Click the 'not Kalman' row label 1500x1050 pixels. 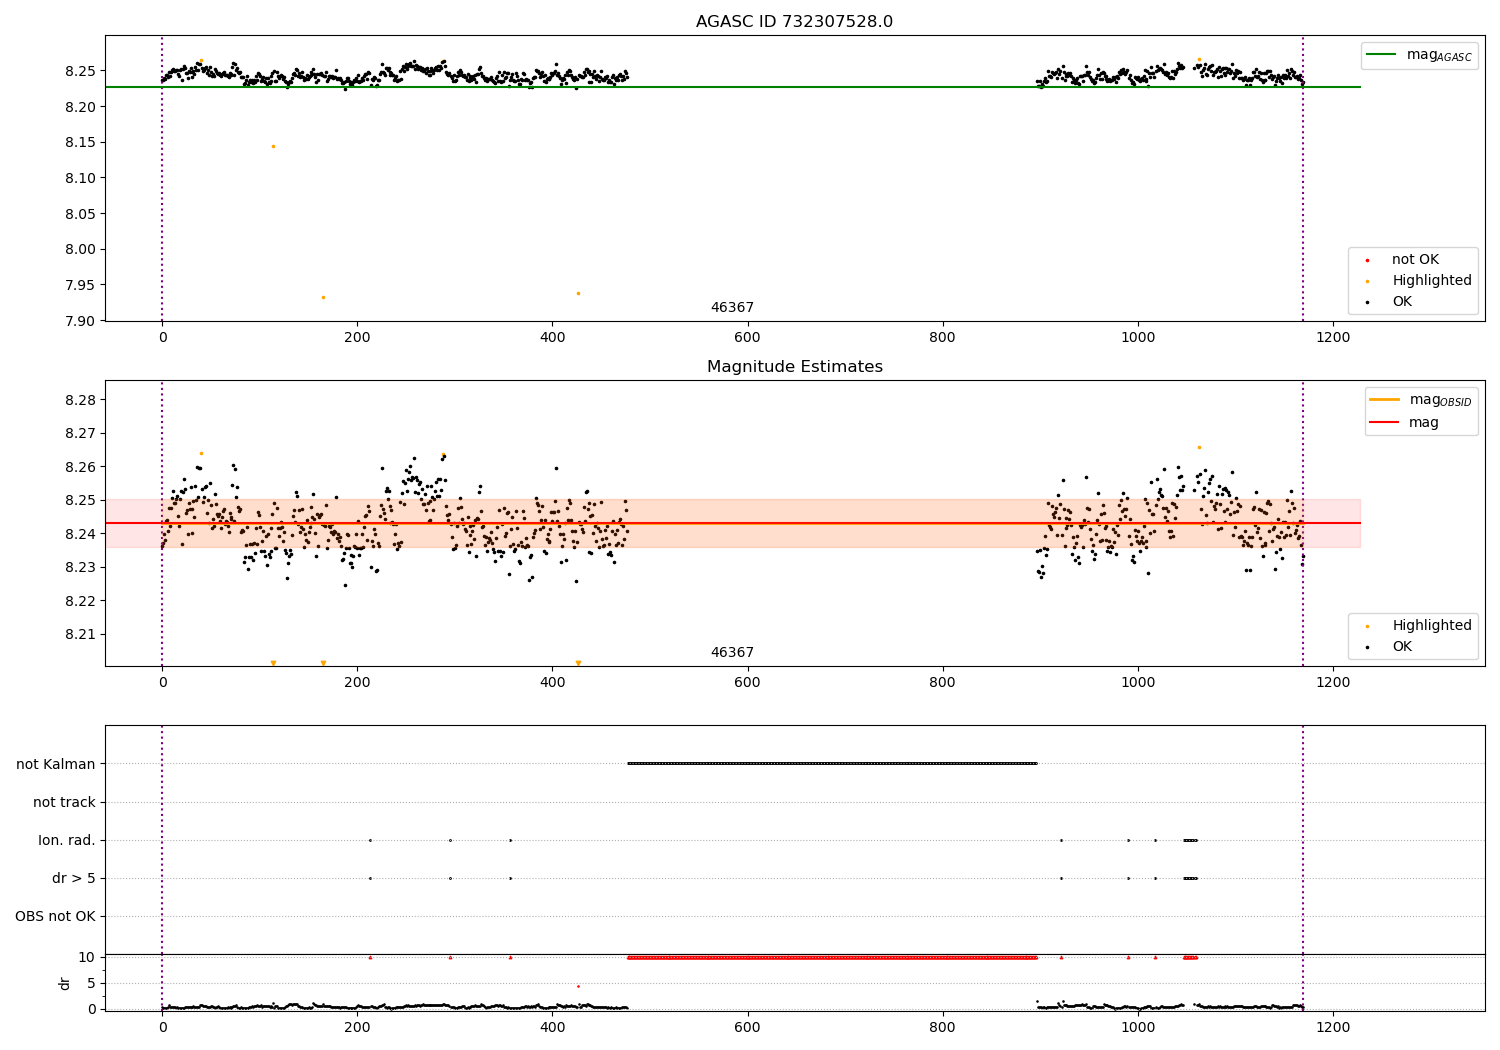click(56, 764)
